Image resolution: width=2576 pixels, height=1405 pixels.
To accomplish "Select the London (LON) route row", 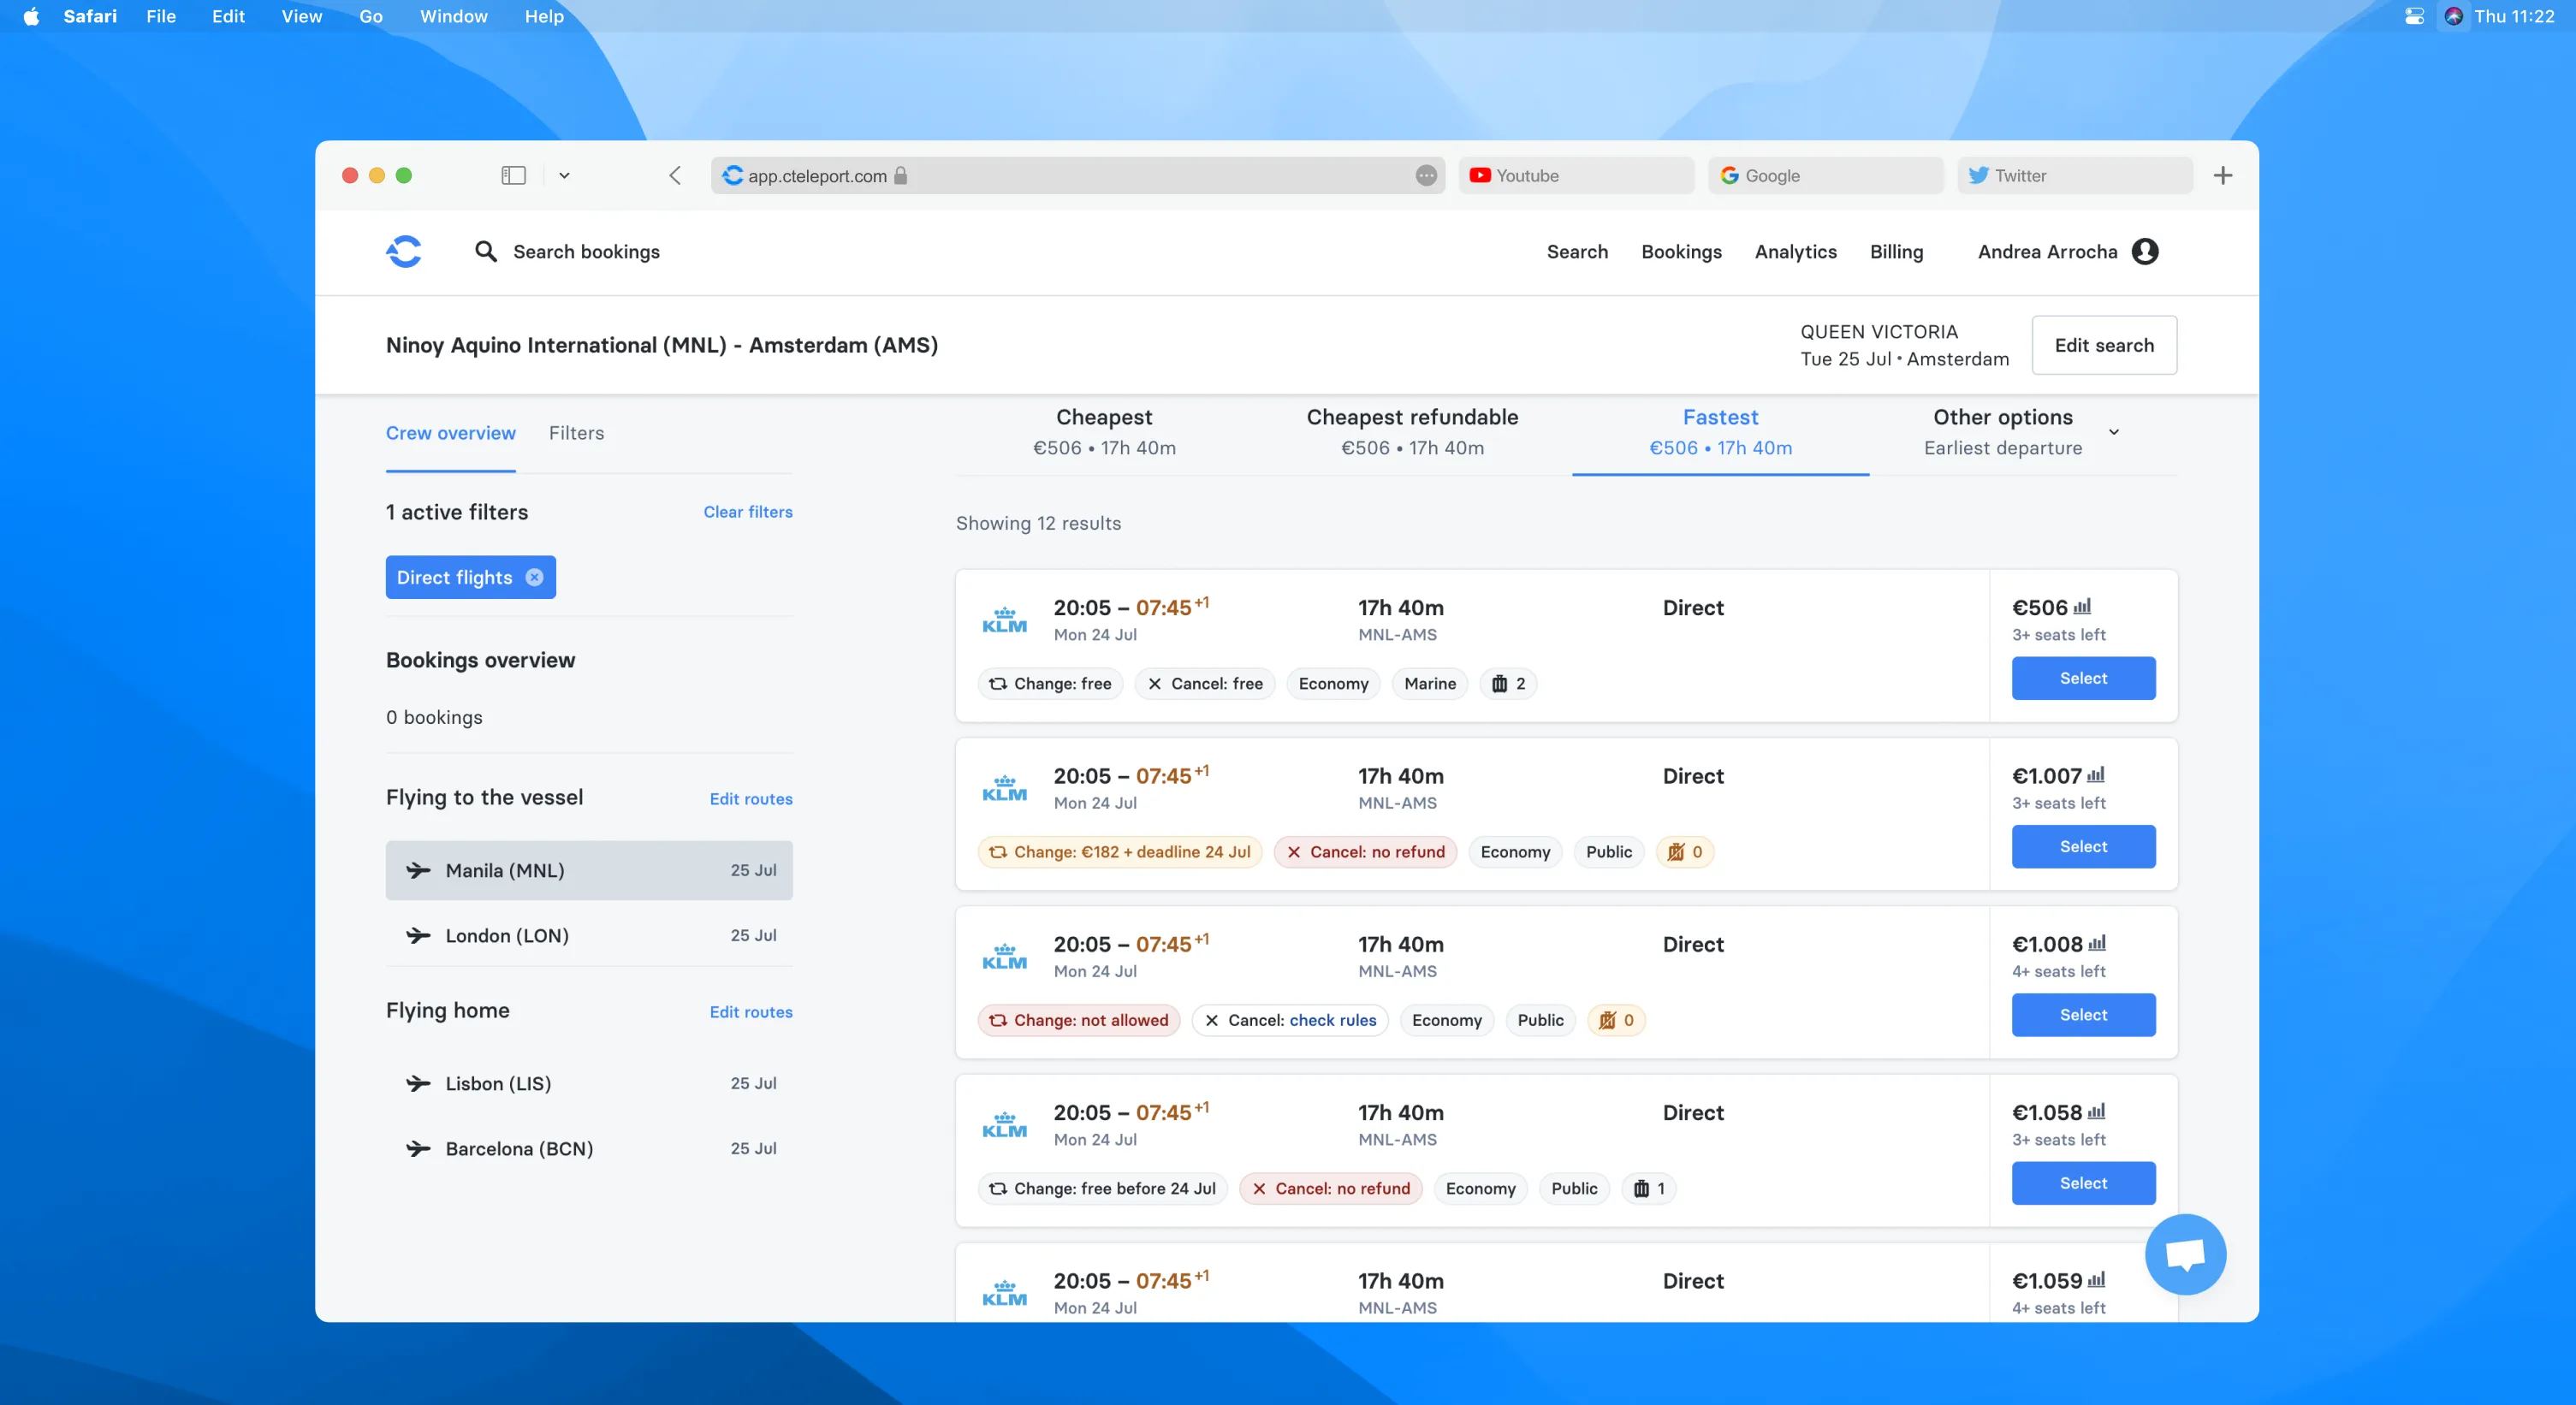I will (x=589, y=935).
